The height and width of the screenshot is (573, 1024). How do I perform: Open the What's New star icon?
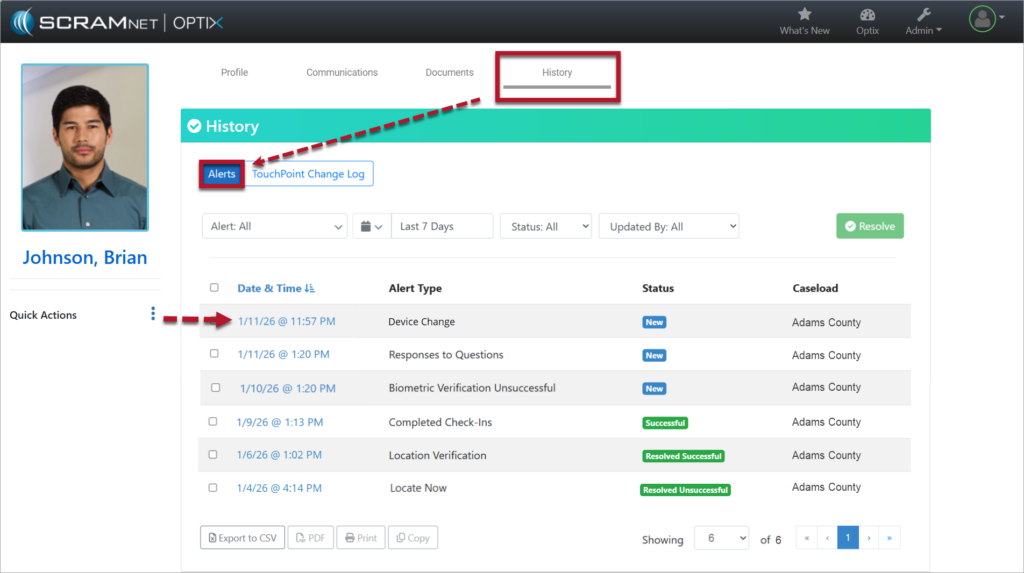(804, 15)
